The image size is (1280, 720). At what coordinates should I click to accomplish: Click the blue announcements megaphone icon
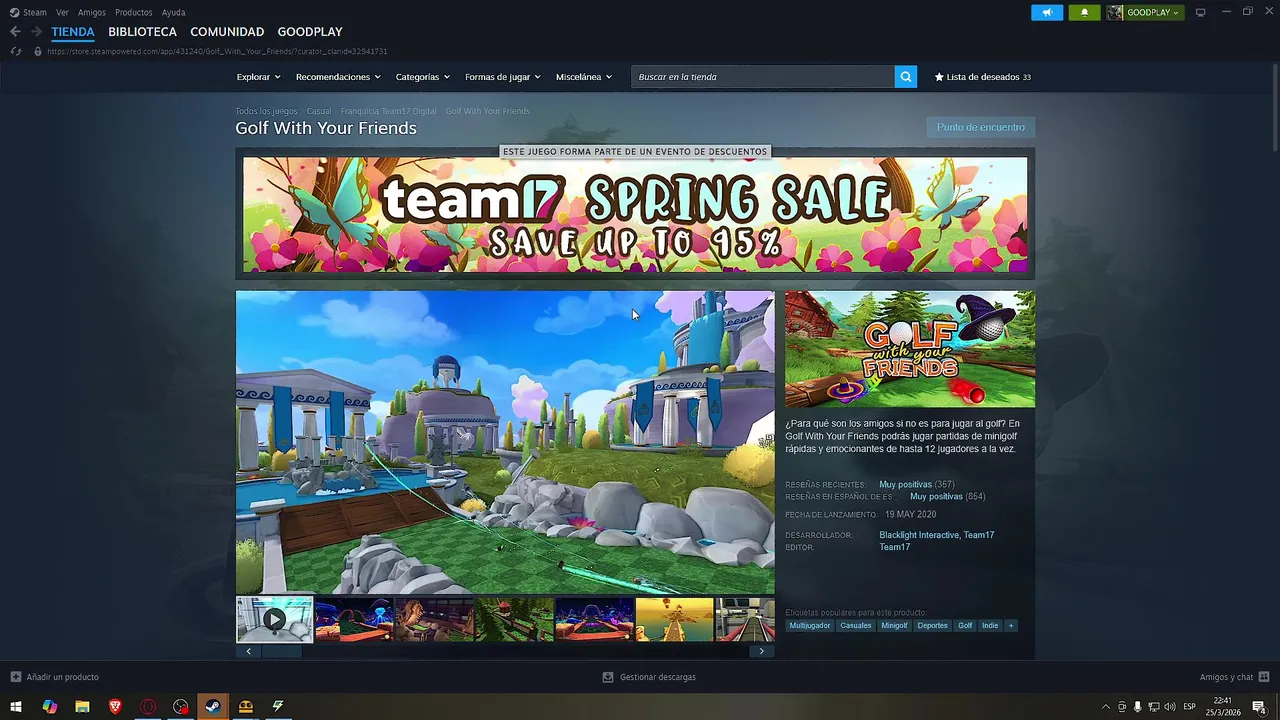(x=1047, y=12)
